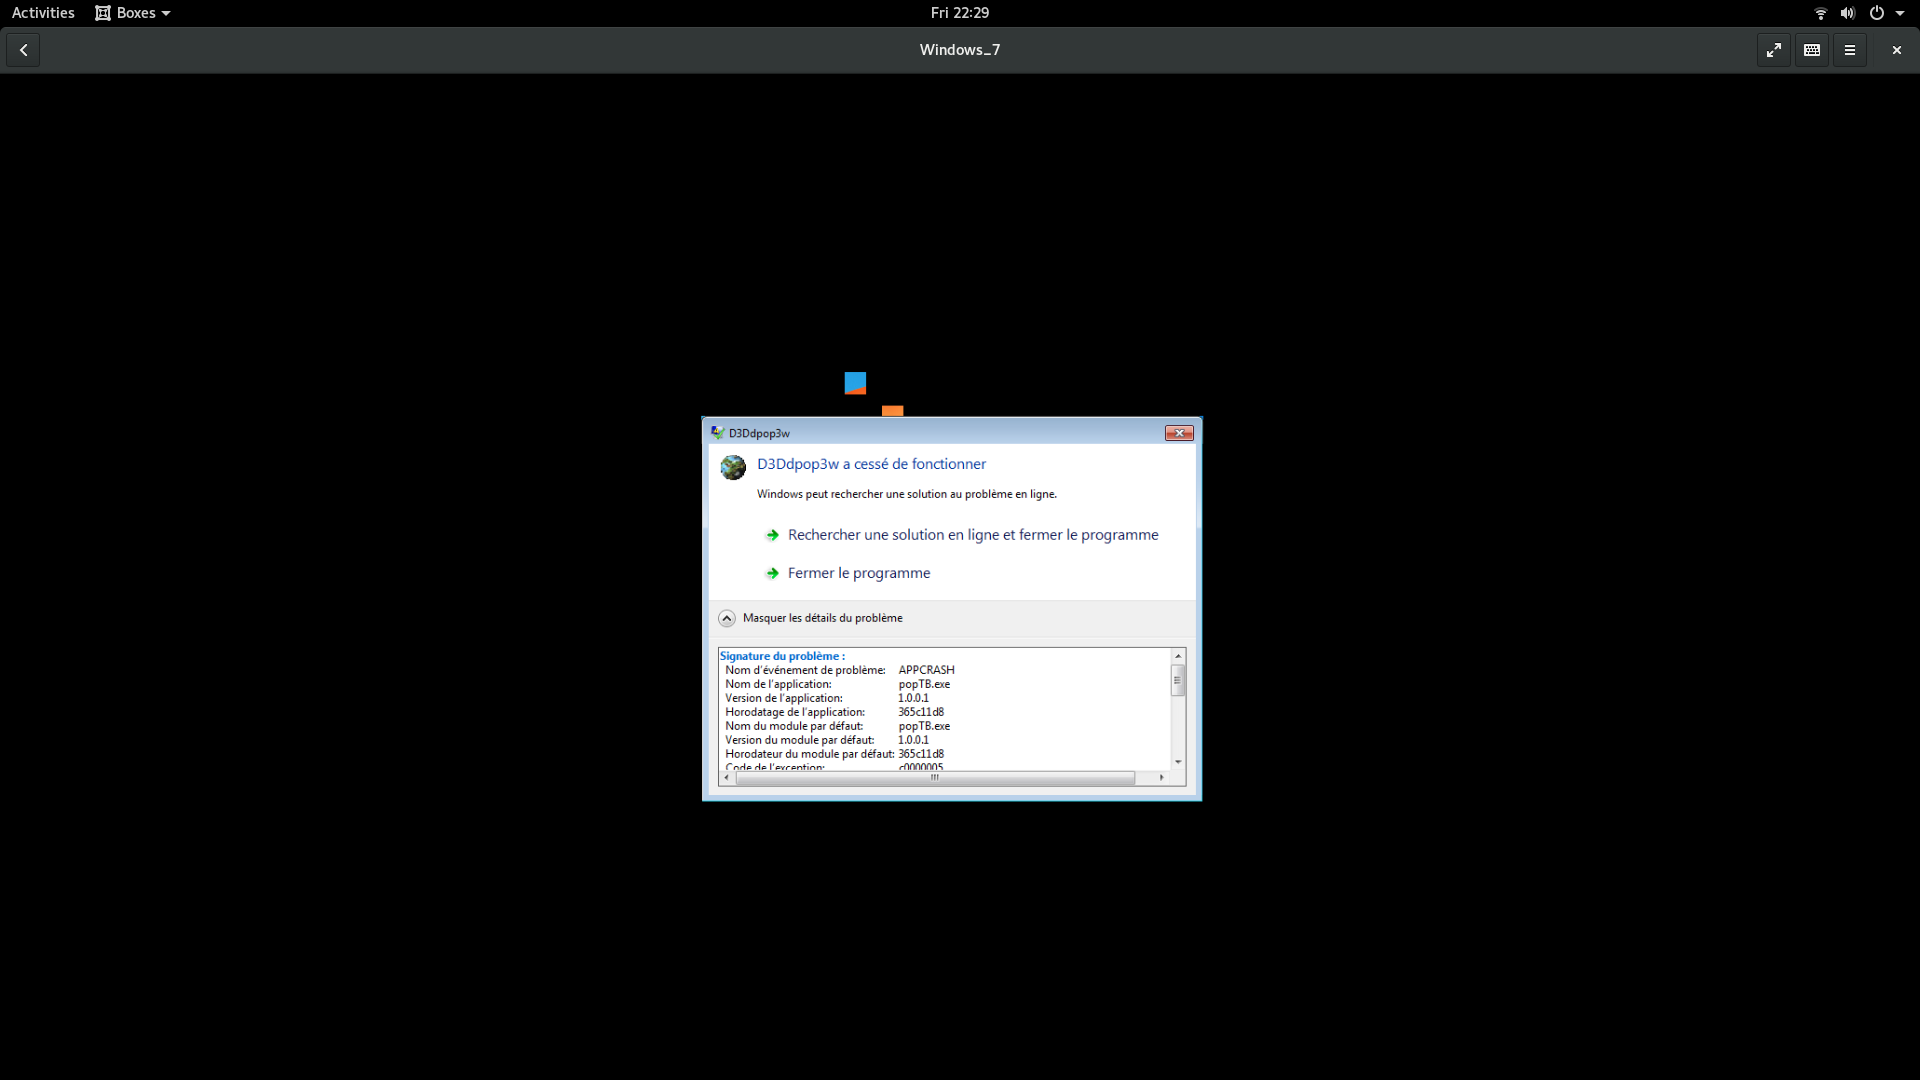
Task: Click Windows peut rechercher une solution text
Action: tap(906, 494)
